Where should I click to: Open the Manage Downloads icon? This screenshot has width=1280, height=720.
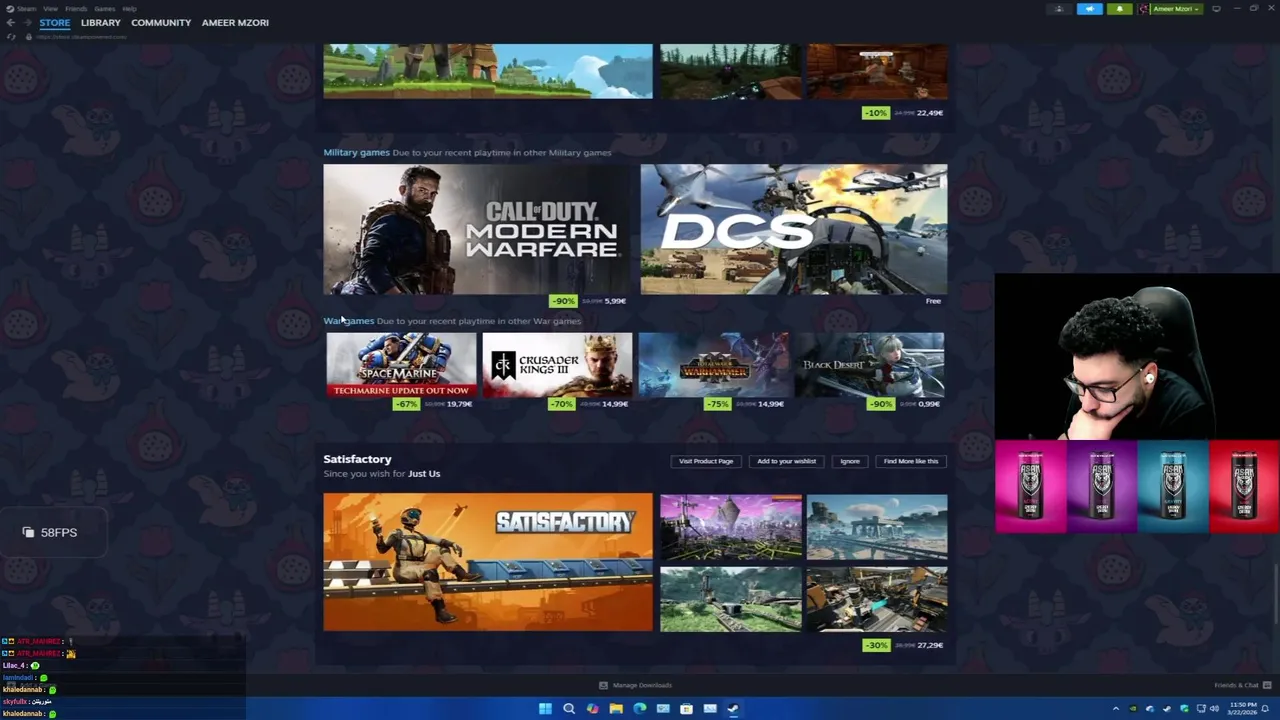(603, 685)
